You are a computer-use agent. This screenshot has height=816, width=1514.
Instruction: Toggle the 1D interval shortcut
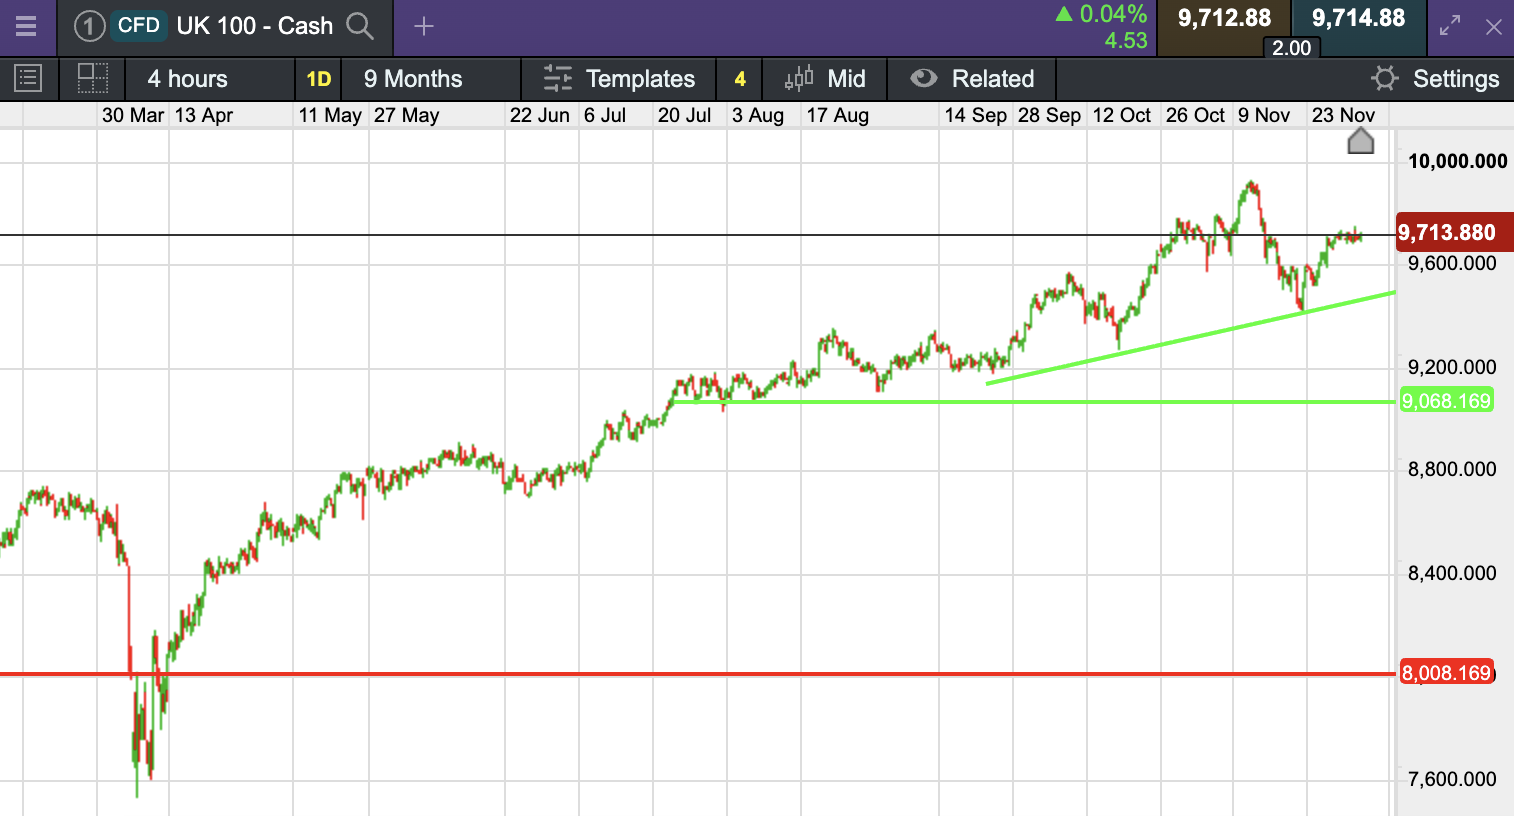pos(318,78)
